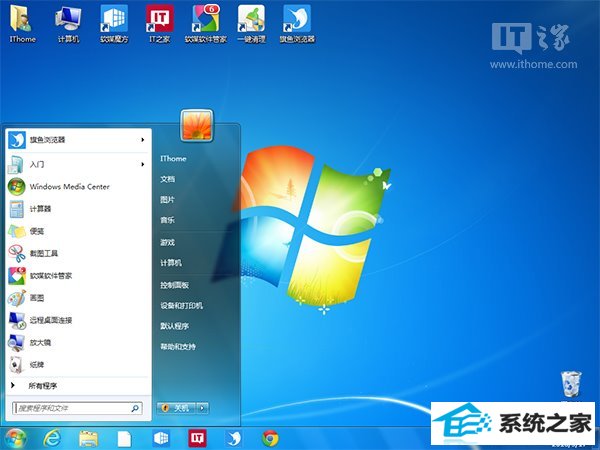Open 音乐 Music link
Viewport: 600px width, 450px height.
coord(168,220)
